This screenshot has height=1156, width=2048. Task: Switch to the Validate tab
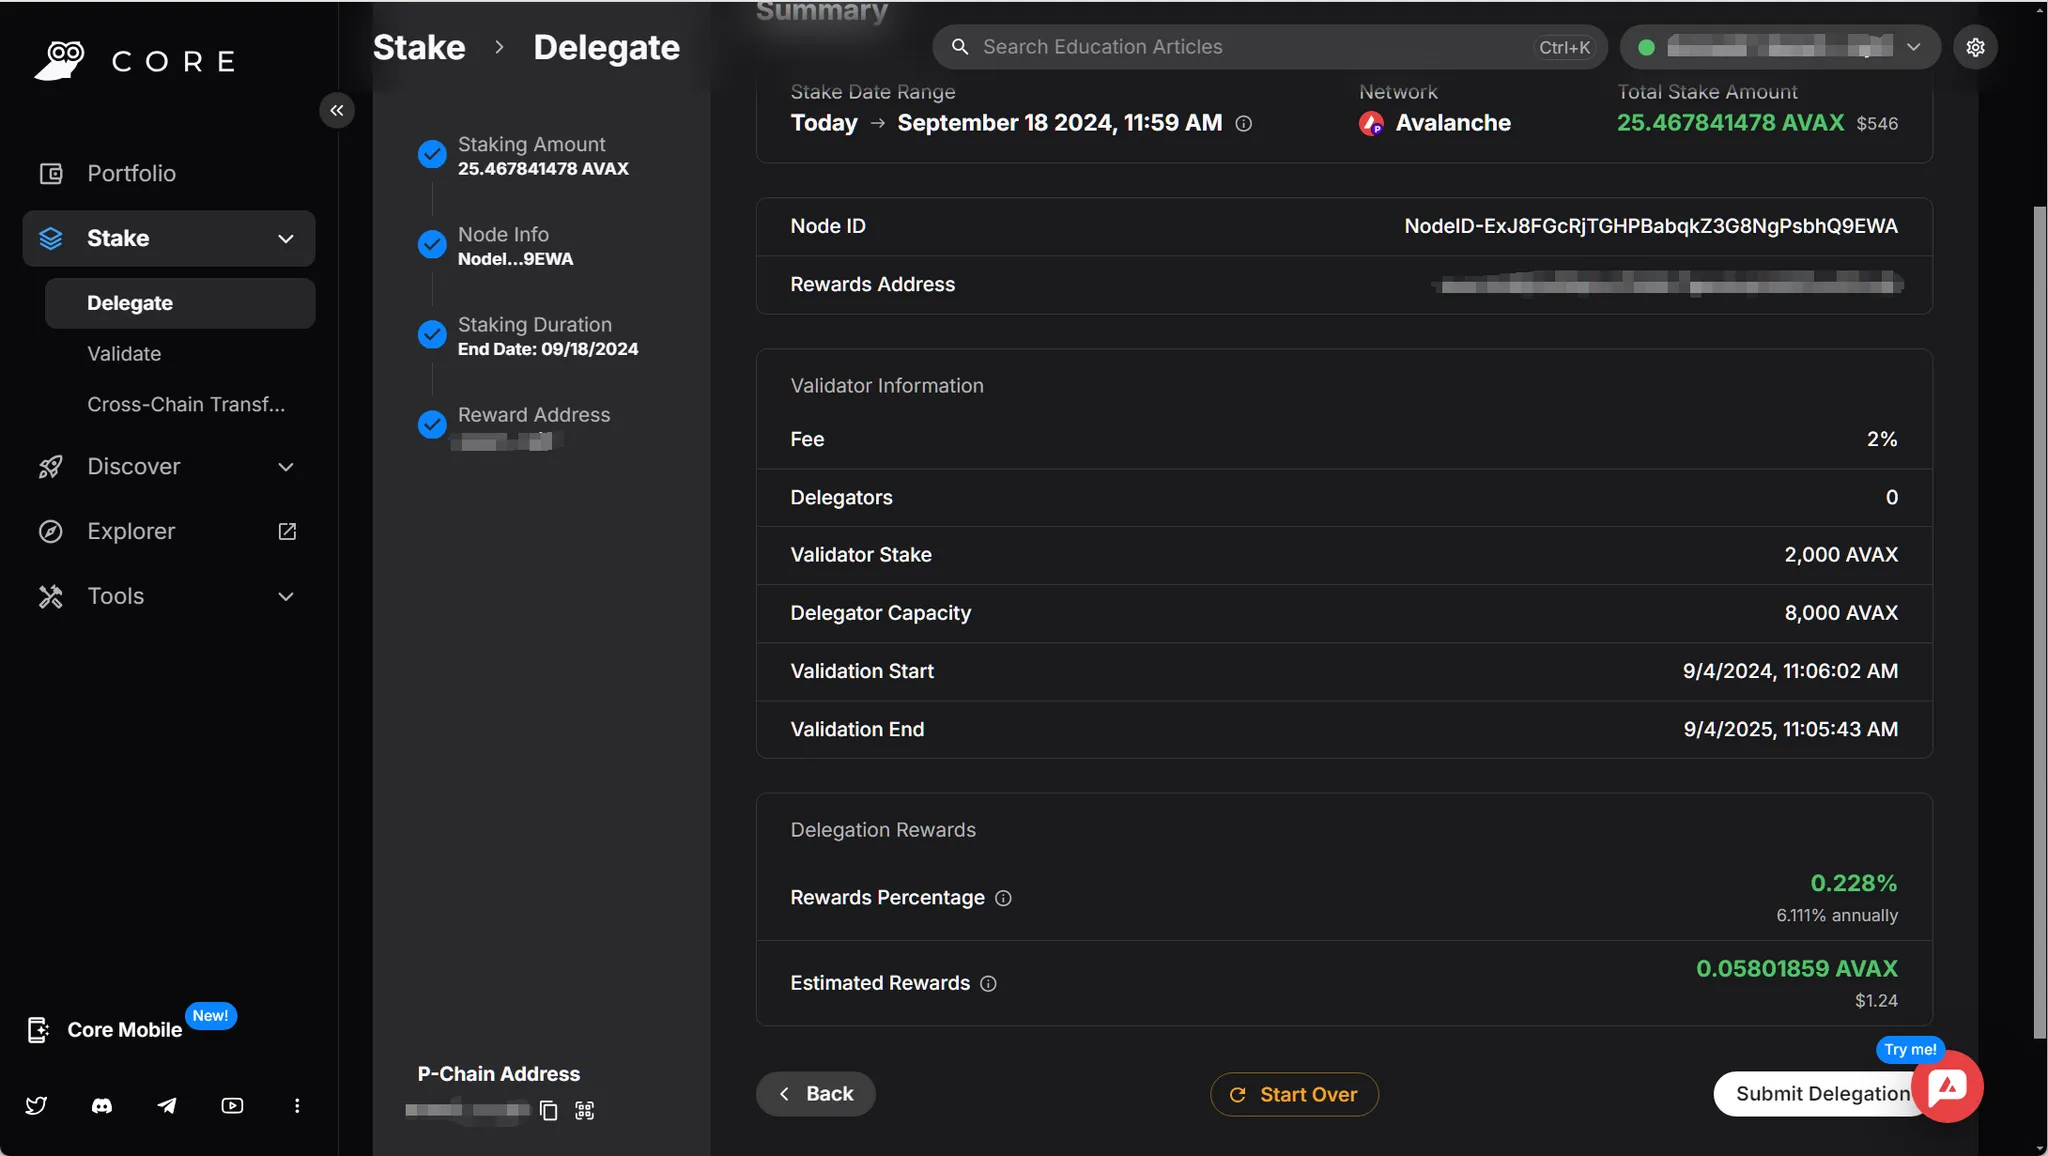point(124,353)
